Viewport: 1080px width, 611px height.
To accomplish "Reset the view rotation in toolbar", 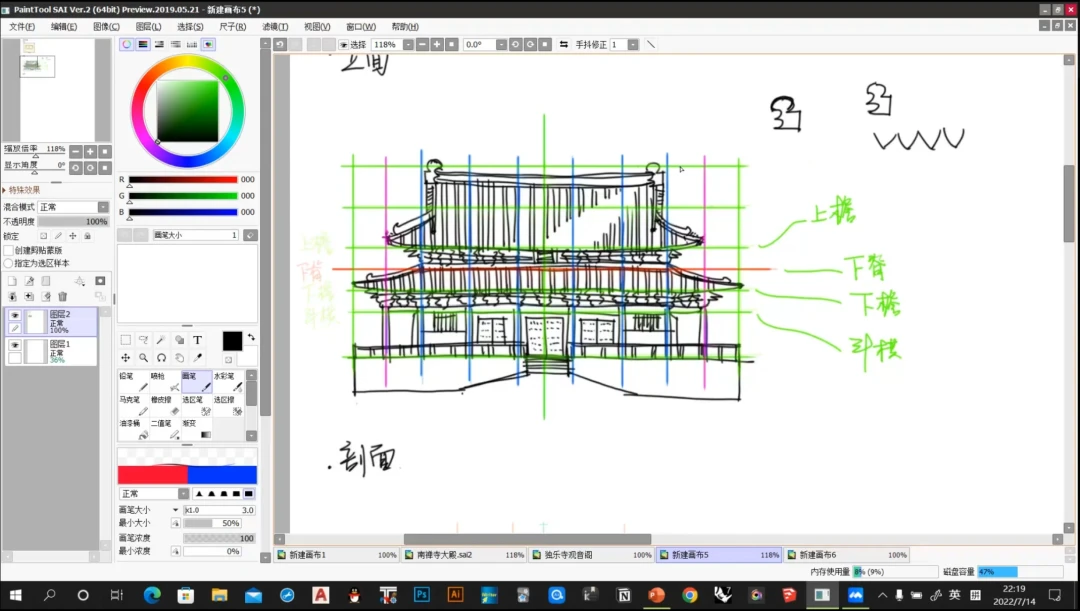I will 544,44.
